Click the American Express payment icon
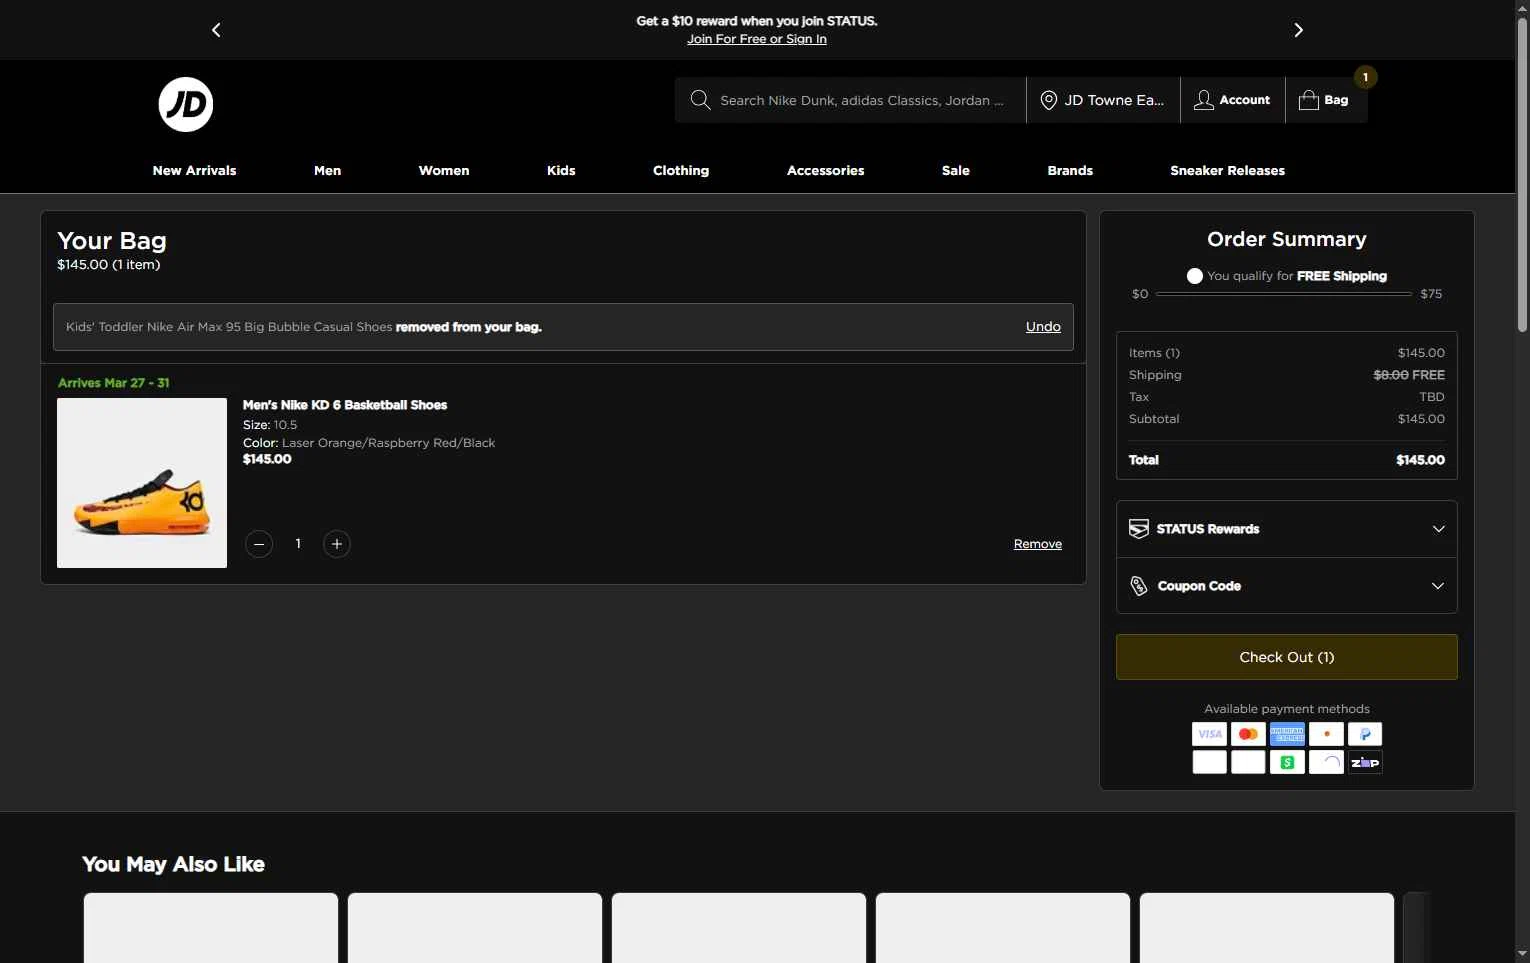1530x963 pixels. 1287,734
